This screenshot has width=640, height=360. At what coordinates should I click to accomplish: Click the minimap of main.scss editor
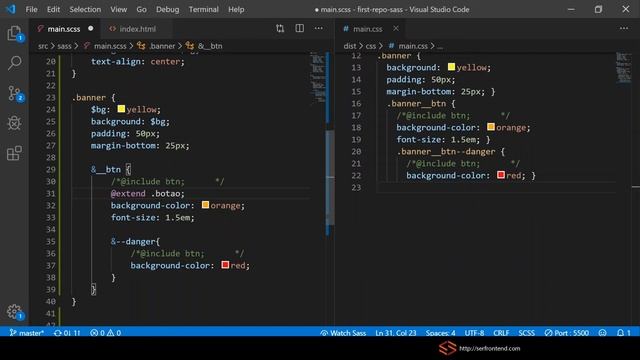point(318,78)
